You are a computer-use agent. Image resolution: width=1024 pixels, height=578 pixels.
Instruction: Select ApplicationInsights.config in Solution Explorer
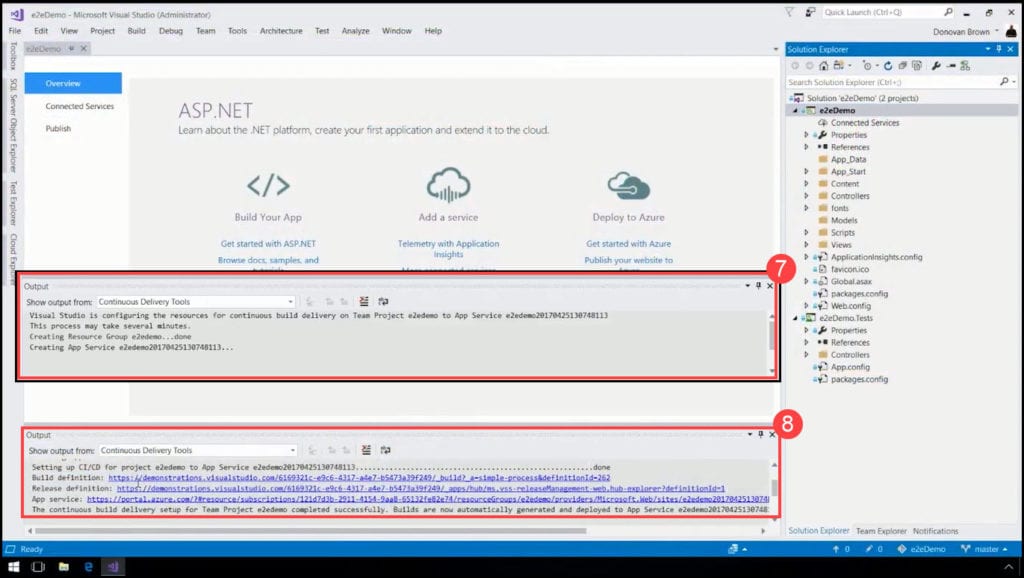click(x=876, y=257)
